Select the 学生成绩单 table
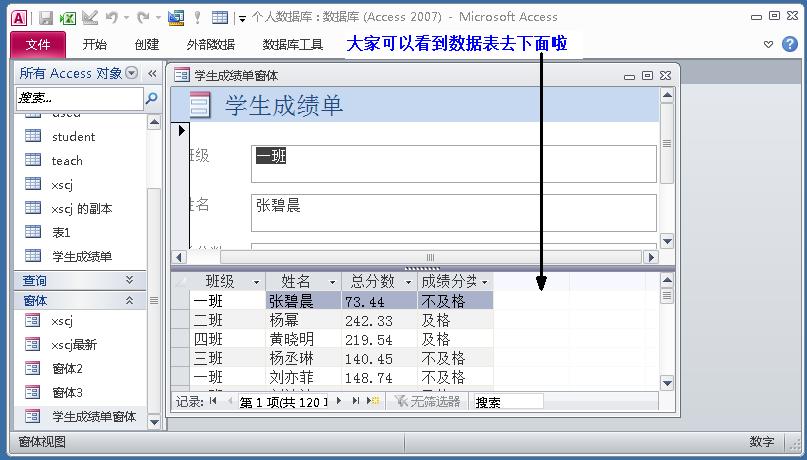Viewport: 807px width, 460px height. tap(82, 256)
